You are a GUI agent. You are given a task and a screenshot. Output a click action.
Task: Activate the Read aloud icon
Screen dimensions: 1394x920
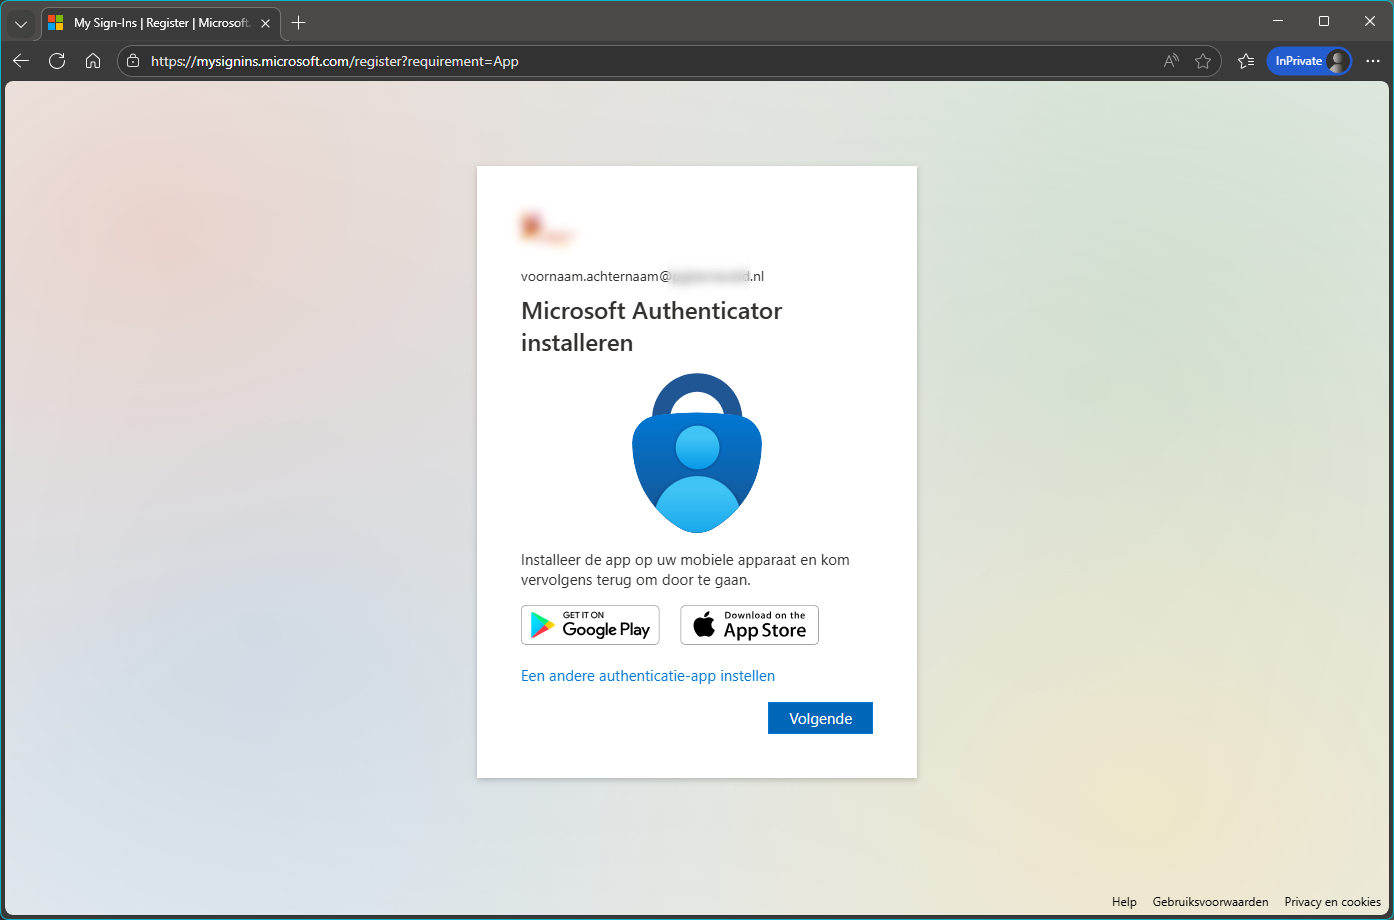(x=1171, y=61)
